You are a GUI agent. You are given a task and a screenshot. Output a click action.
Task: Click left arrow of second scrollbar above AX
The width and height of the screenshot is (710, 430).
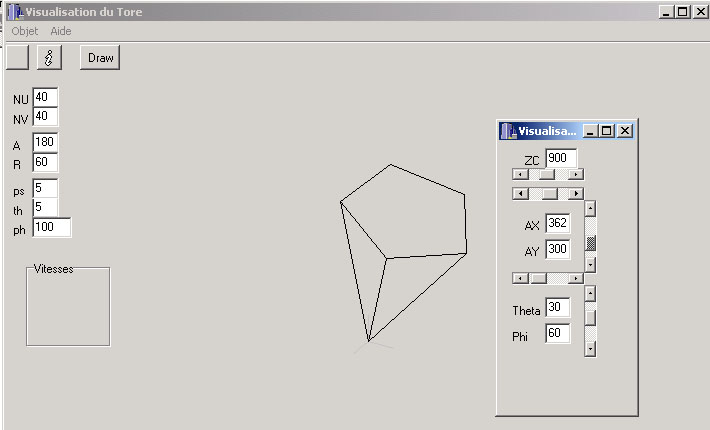tap(520, 194)
